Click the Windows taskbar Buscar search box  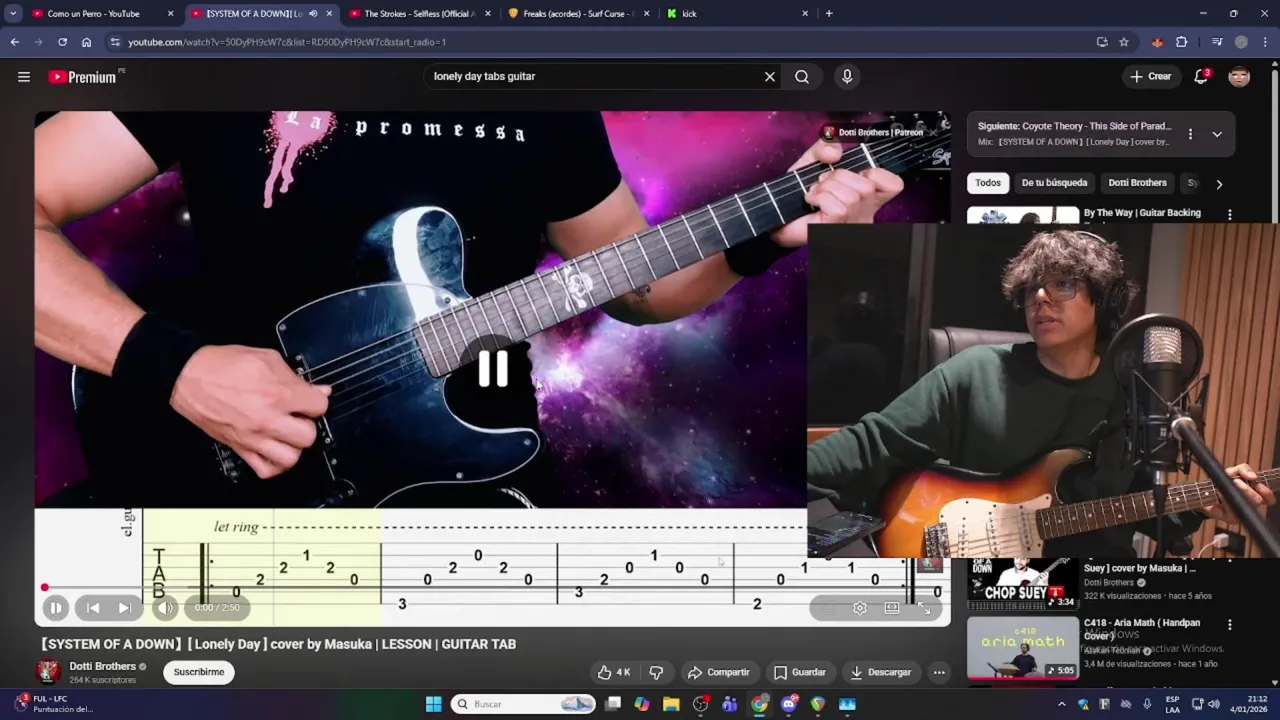524,704
